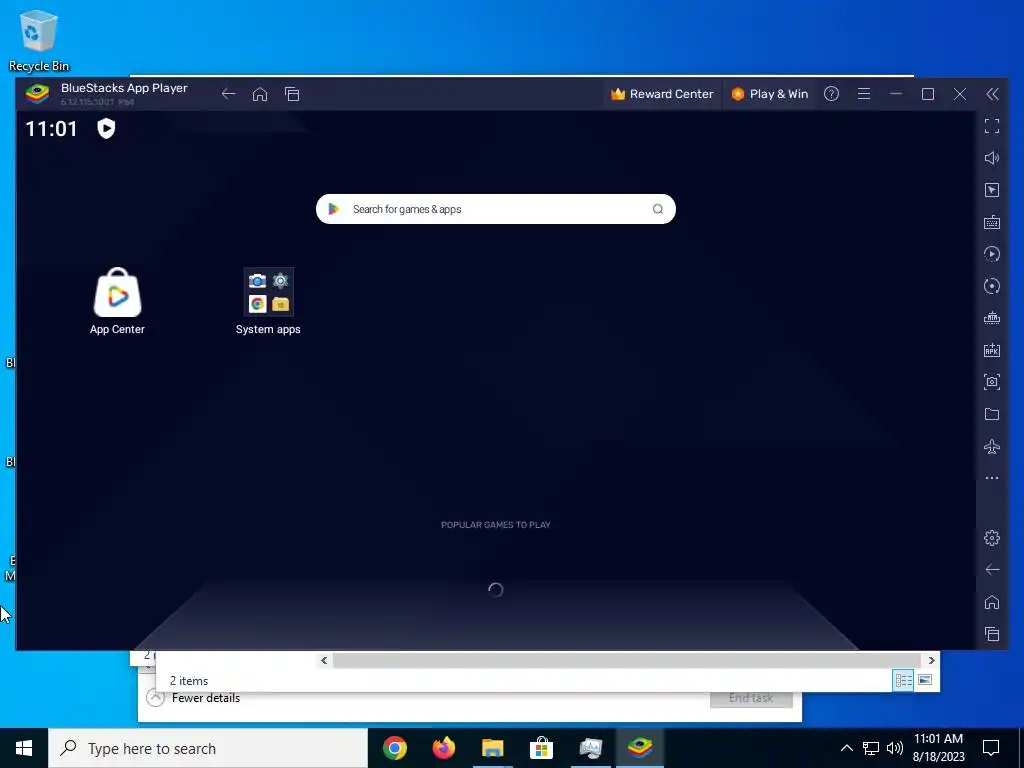Click the shield icon next to clock
1024x768 pixels.
(x=106, y=129)
